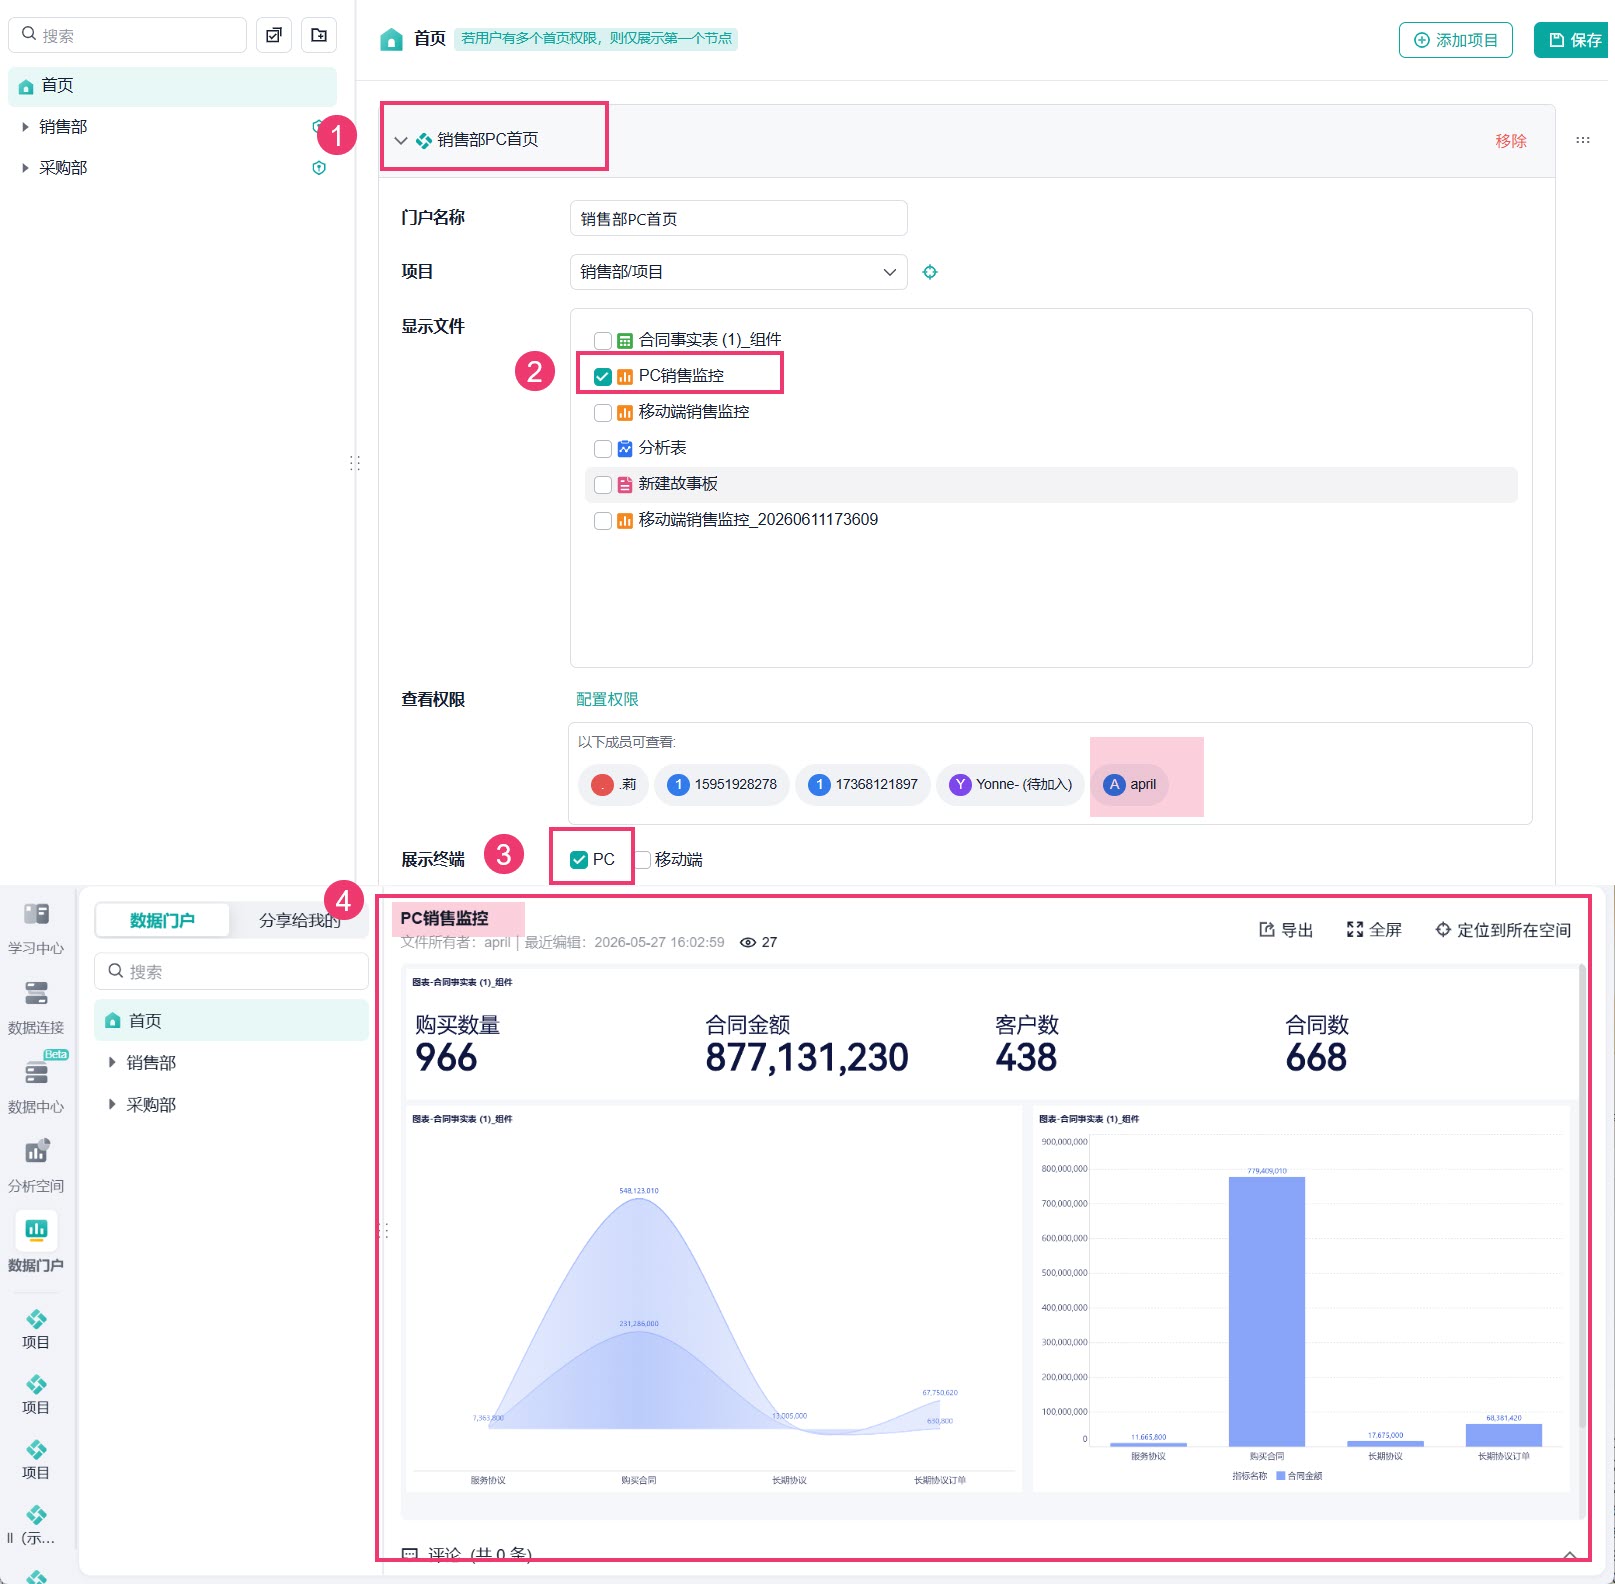This screenshot has width=1615, height=1584.
Task: Click the 添加项目 button
Action: [x=1456, y=40]
